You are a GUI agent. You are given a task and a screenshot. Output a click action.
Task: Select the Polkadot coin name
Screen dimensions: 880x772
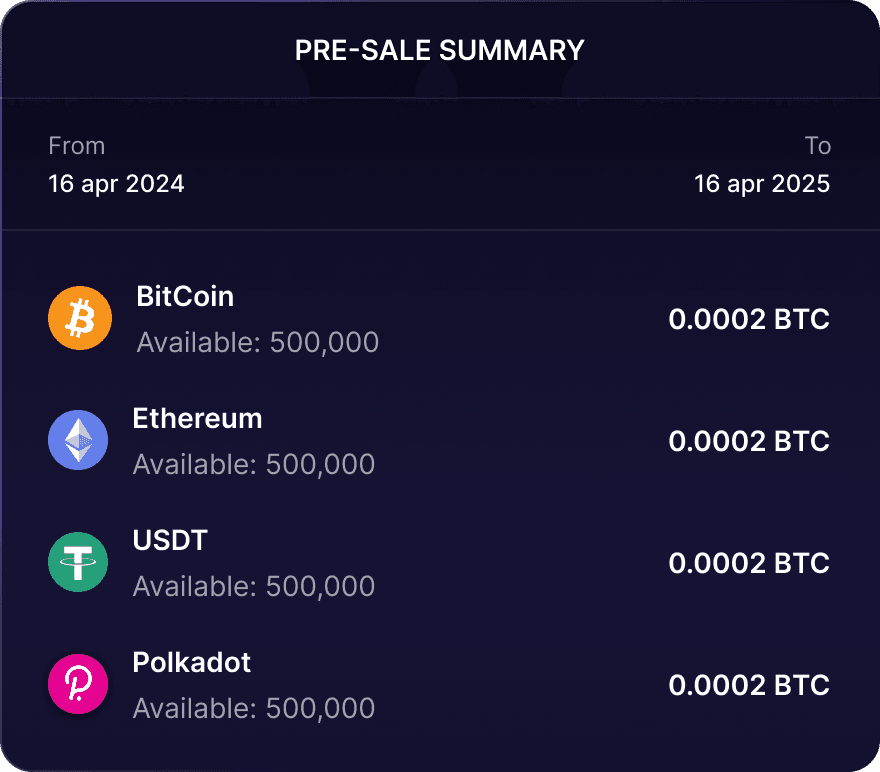(x=191, y=662)
